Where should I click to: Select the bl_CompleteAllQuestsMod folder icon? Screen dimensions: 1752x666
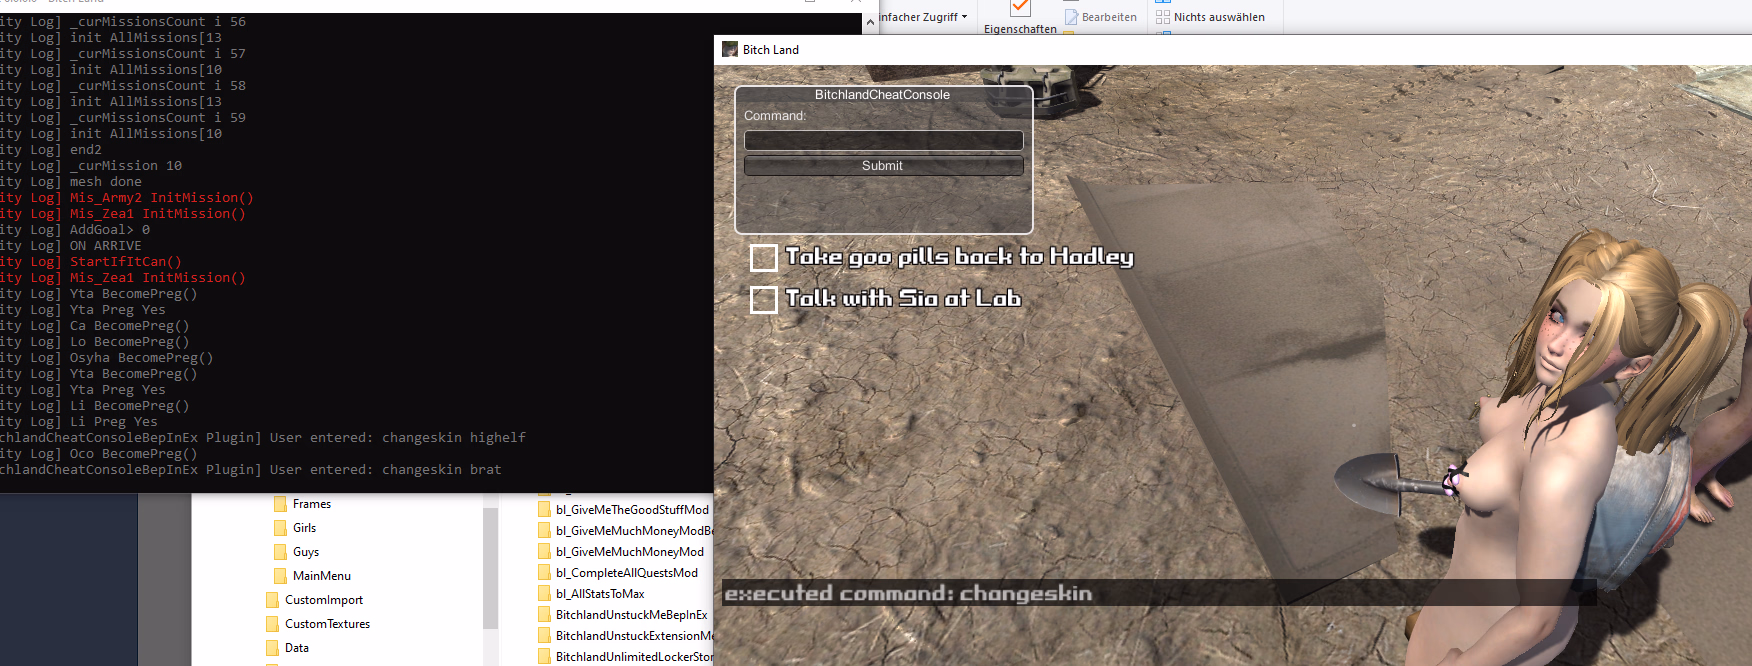[x=545, y=573]
